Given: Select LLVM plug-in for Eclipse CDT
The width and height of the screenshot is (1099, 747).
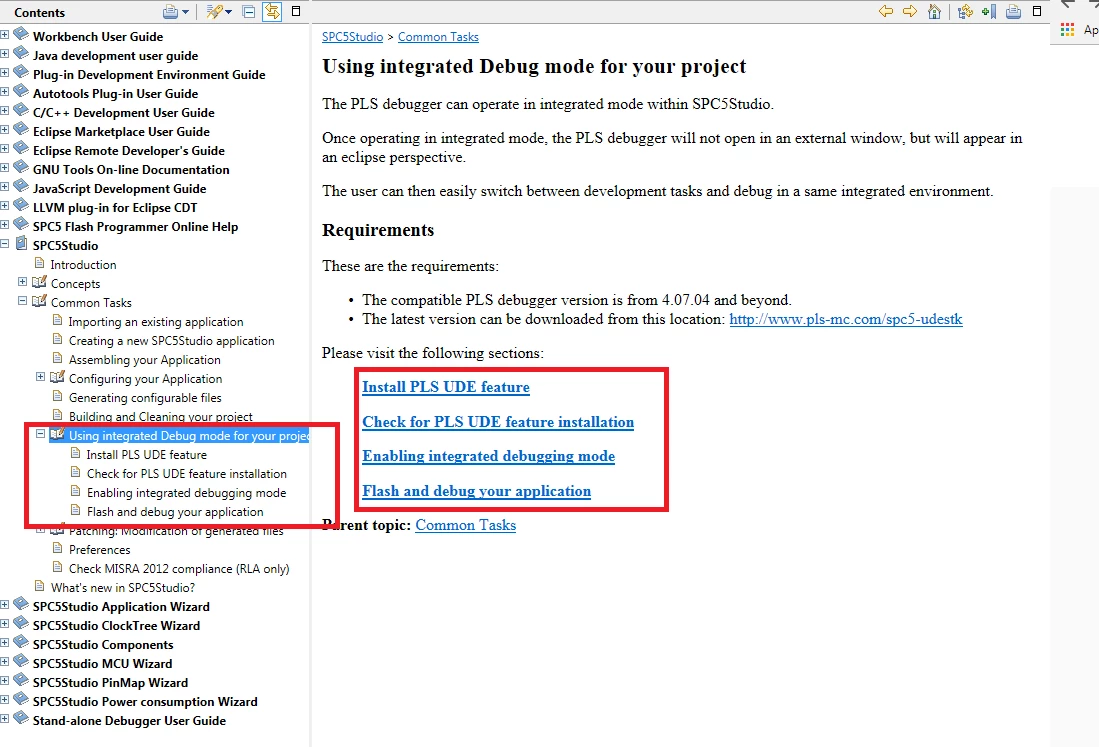Looking at the screenshot, I should (115, 207).
